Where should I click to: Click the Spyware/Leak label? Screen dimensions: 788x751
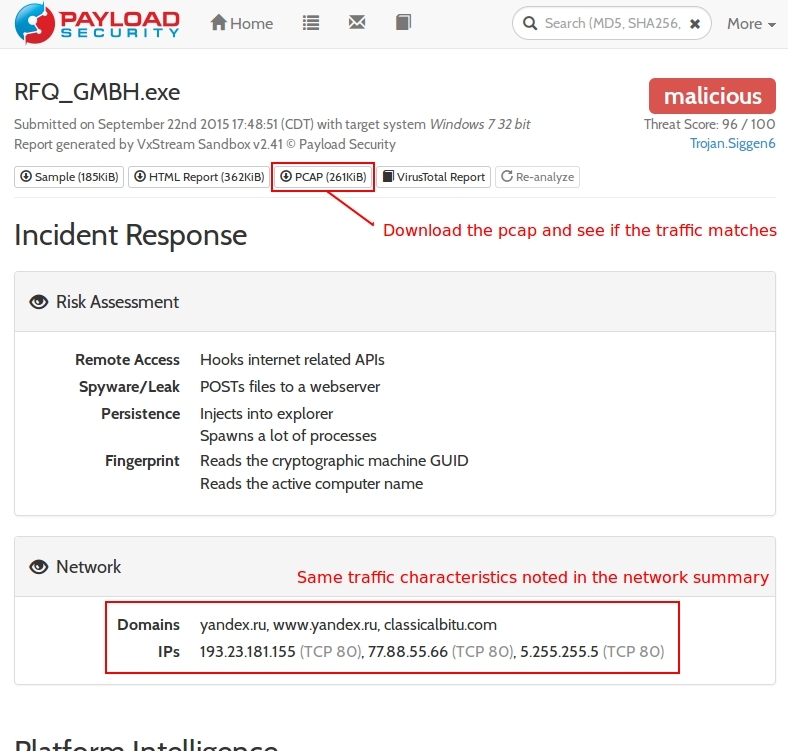click(129, 387)
